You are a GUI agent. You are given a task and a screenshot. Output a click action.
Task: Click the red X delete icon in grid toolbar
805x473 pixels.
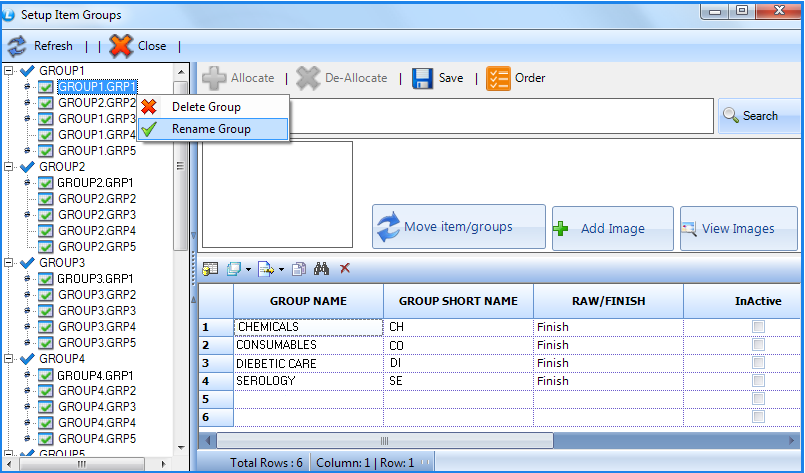point(345,268)
